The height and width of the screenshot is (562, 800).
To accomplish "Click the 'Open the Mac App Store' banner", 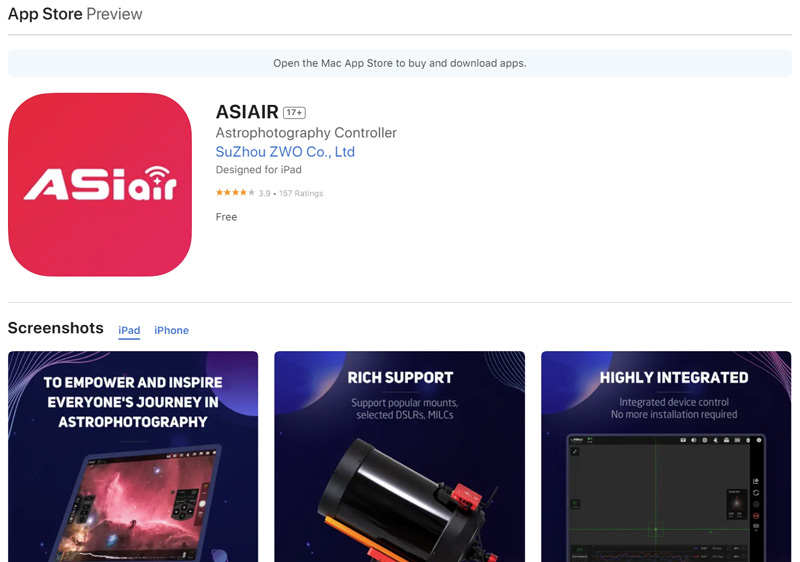I will (399, 63).
